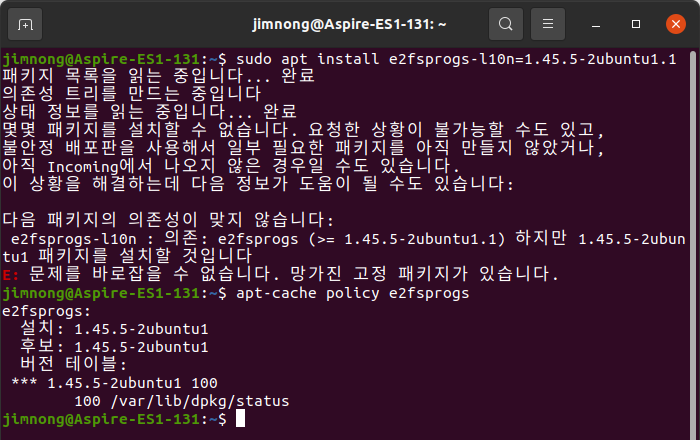700x440 pixels.
Task: Close the terminal window
Action: click(x=675, y=24)
